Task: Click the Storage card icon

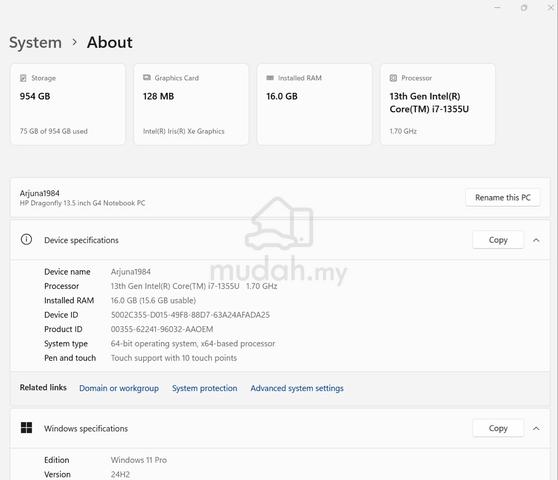Action: coord(23,78)
